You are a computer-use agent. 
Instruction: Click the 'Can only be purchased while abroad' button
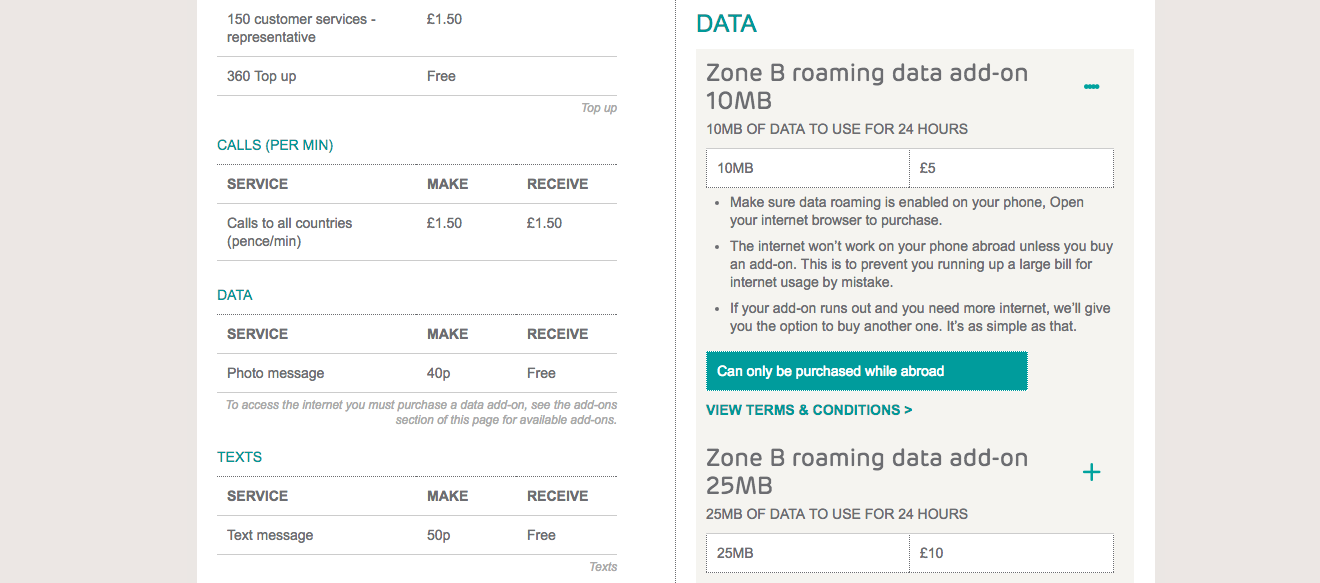click(866, 370)
